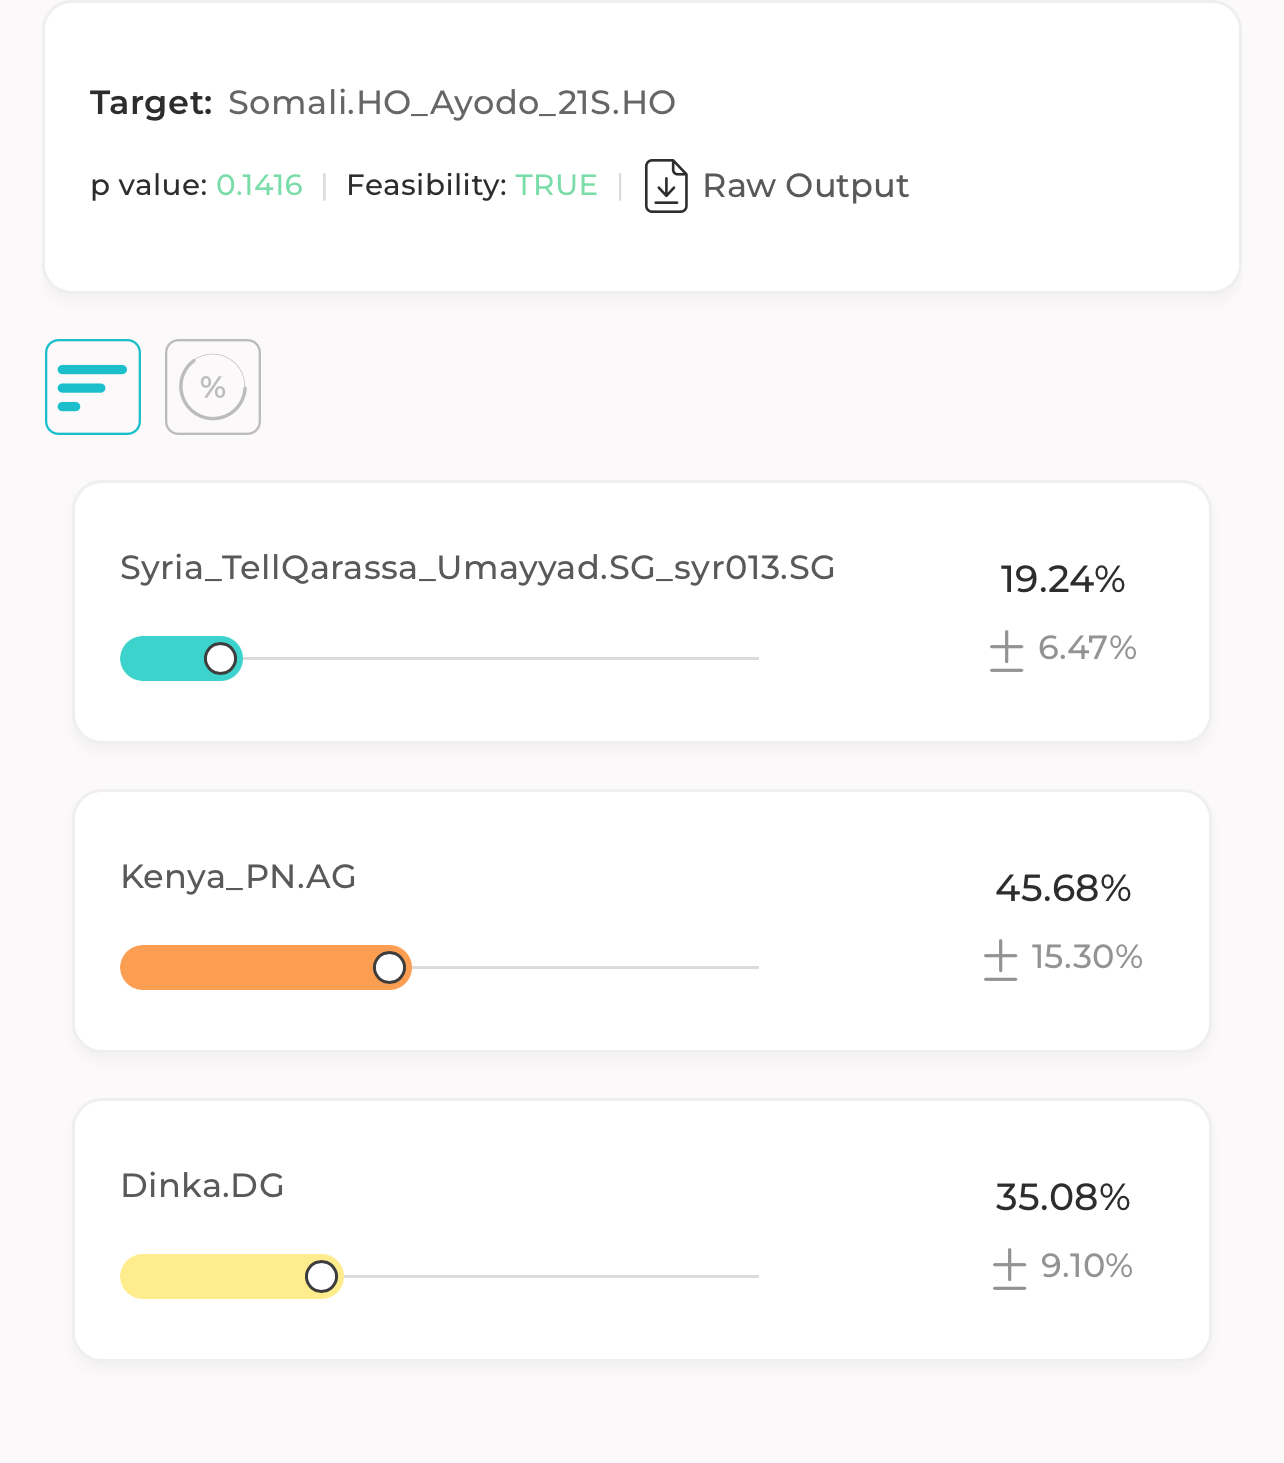Click the plus-minus icon beside 15.30%
This screenshot has height=1463, width=1284.
click(x=1001, y=960)
